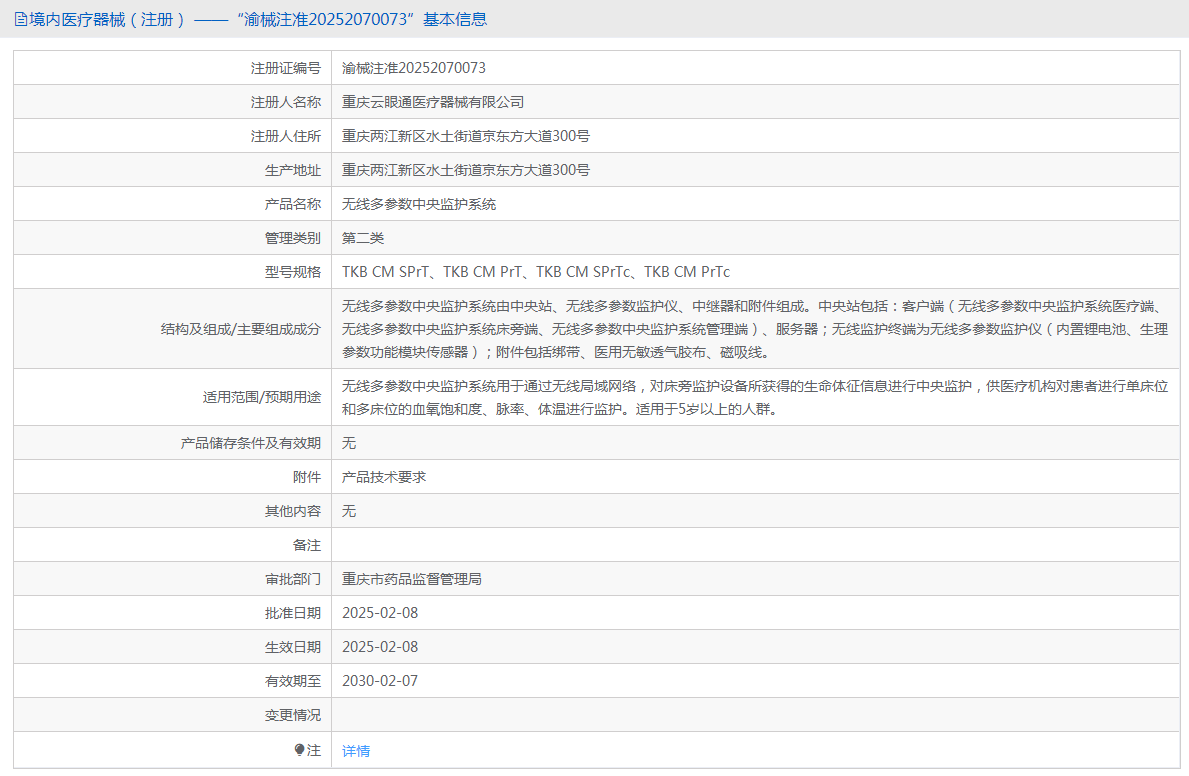The width and height of the screenshot is (1189, 776).
Task: Select model specification TKB CM SPrT text
Action: pos(385,272)
